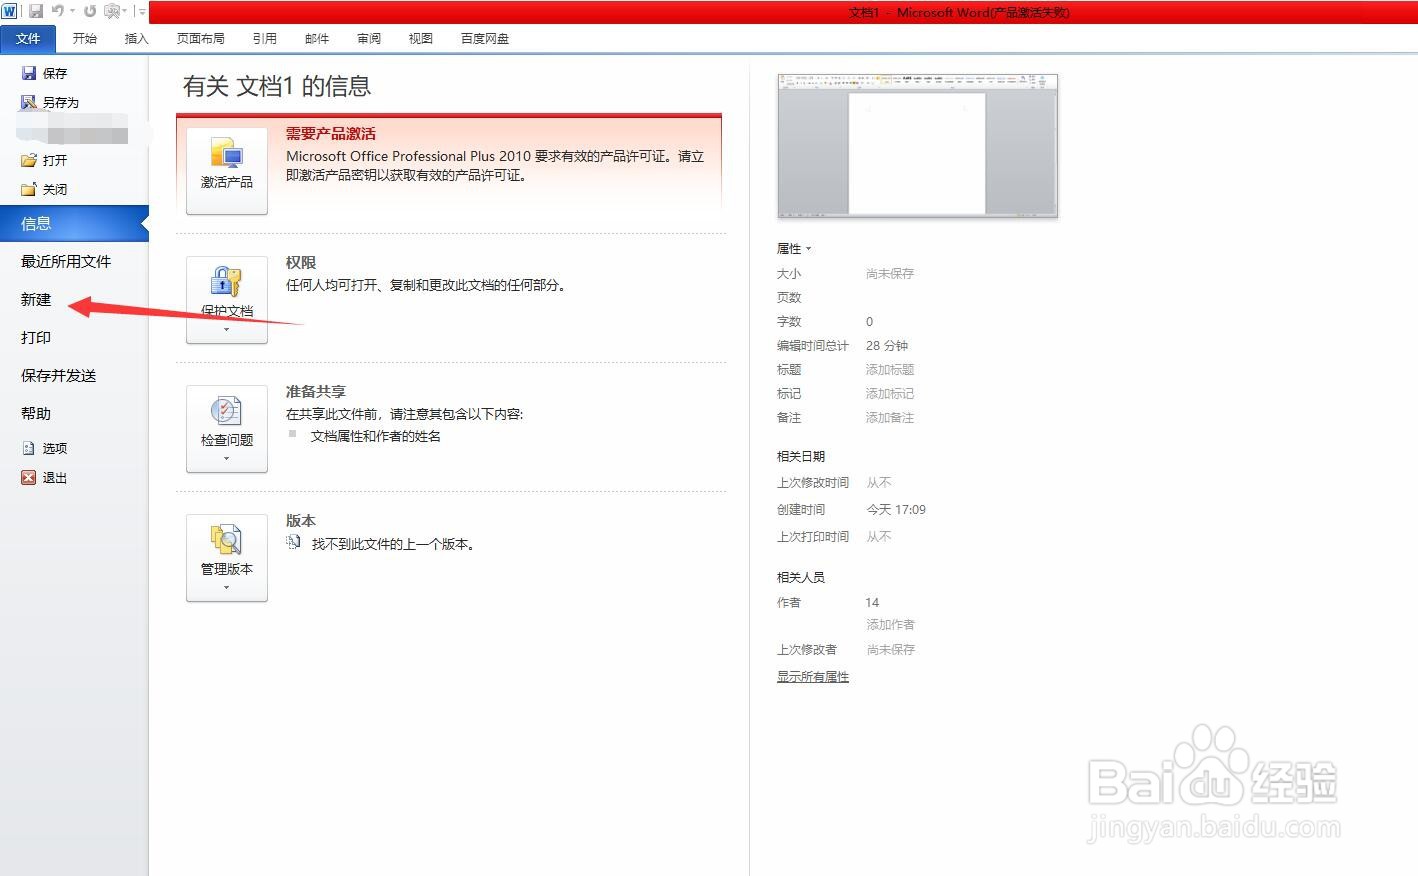
Task: Click the 激活产品 button
Action: pyautogui.click(x=227, y=171)
